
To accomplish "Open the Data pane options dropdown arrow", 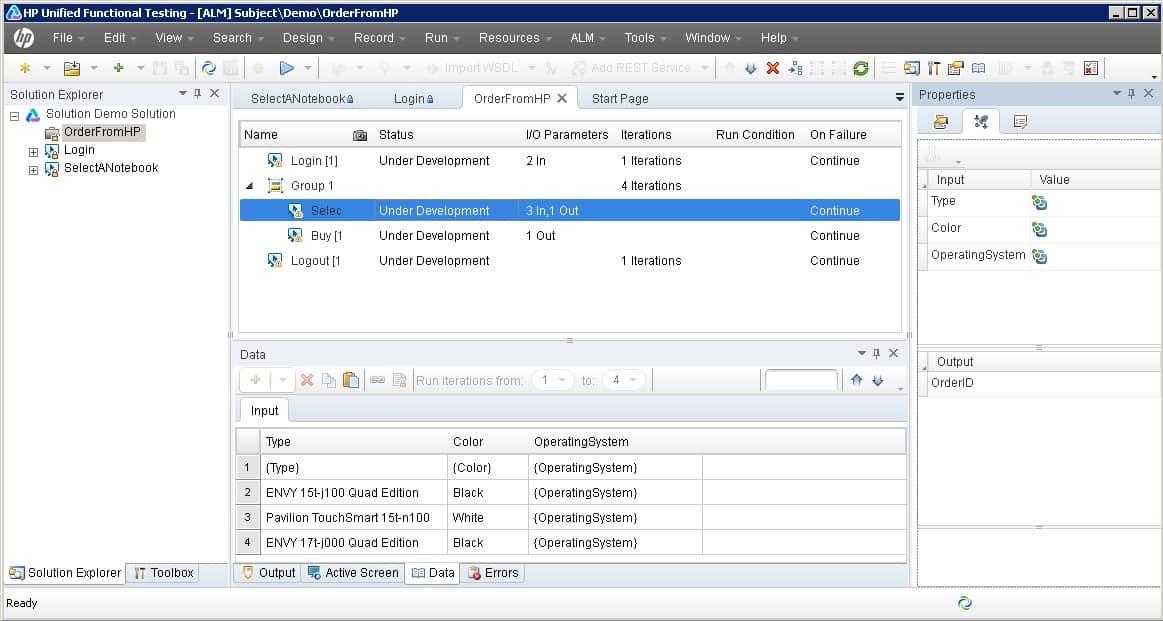I will pyautogui.click(x=861, y=353).
